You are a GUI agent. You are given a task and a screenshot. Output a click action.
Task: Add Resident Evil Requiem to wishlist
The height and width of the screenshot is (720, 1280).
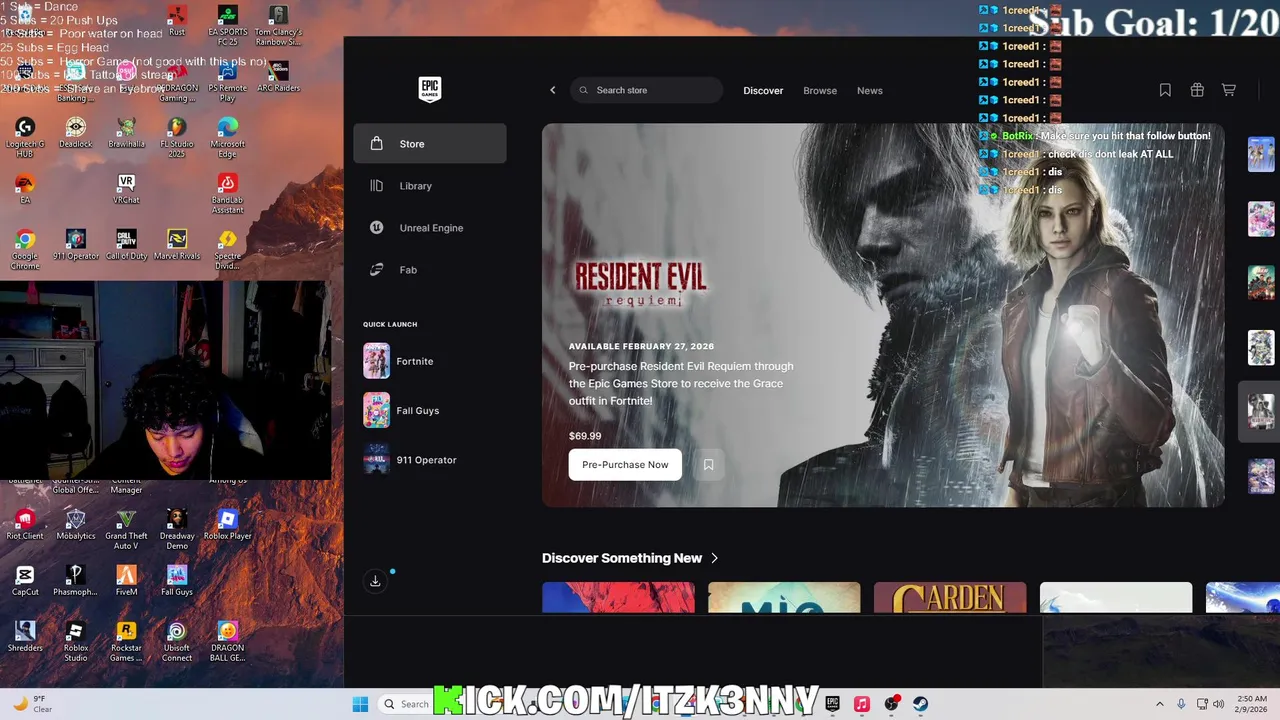pyautogui.click(x=708, y=464)
